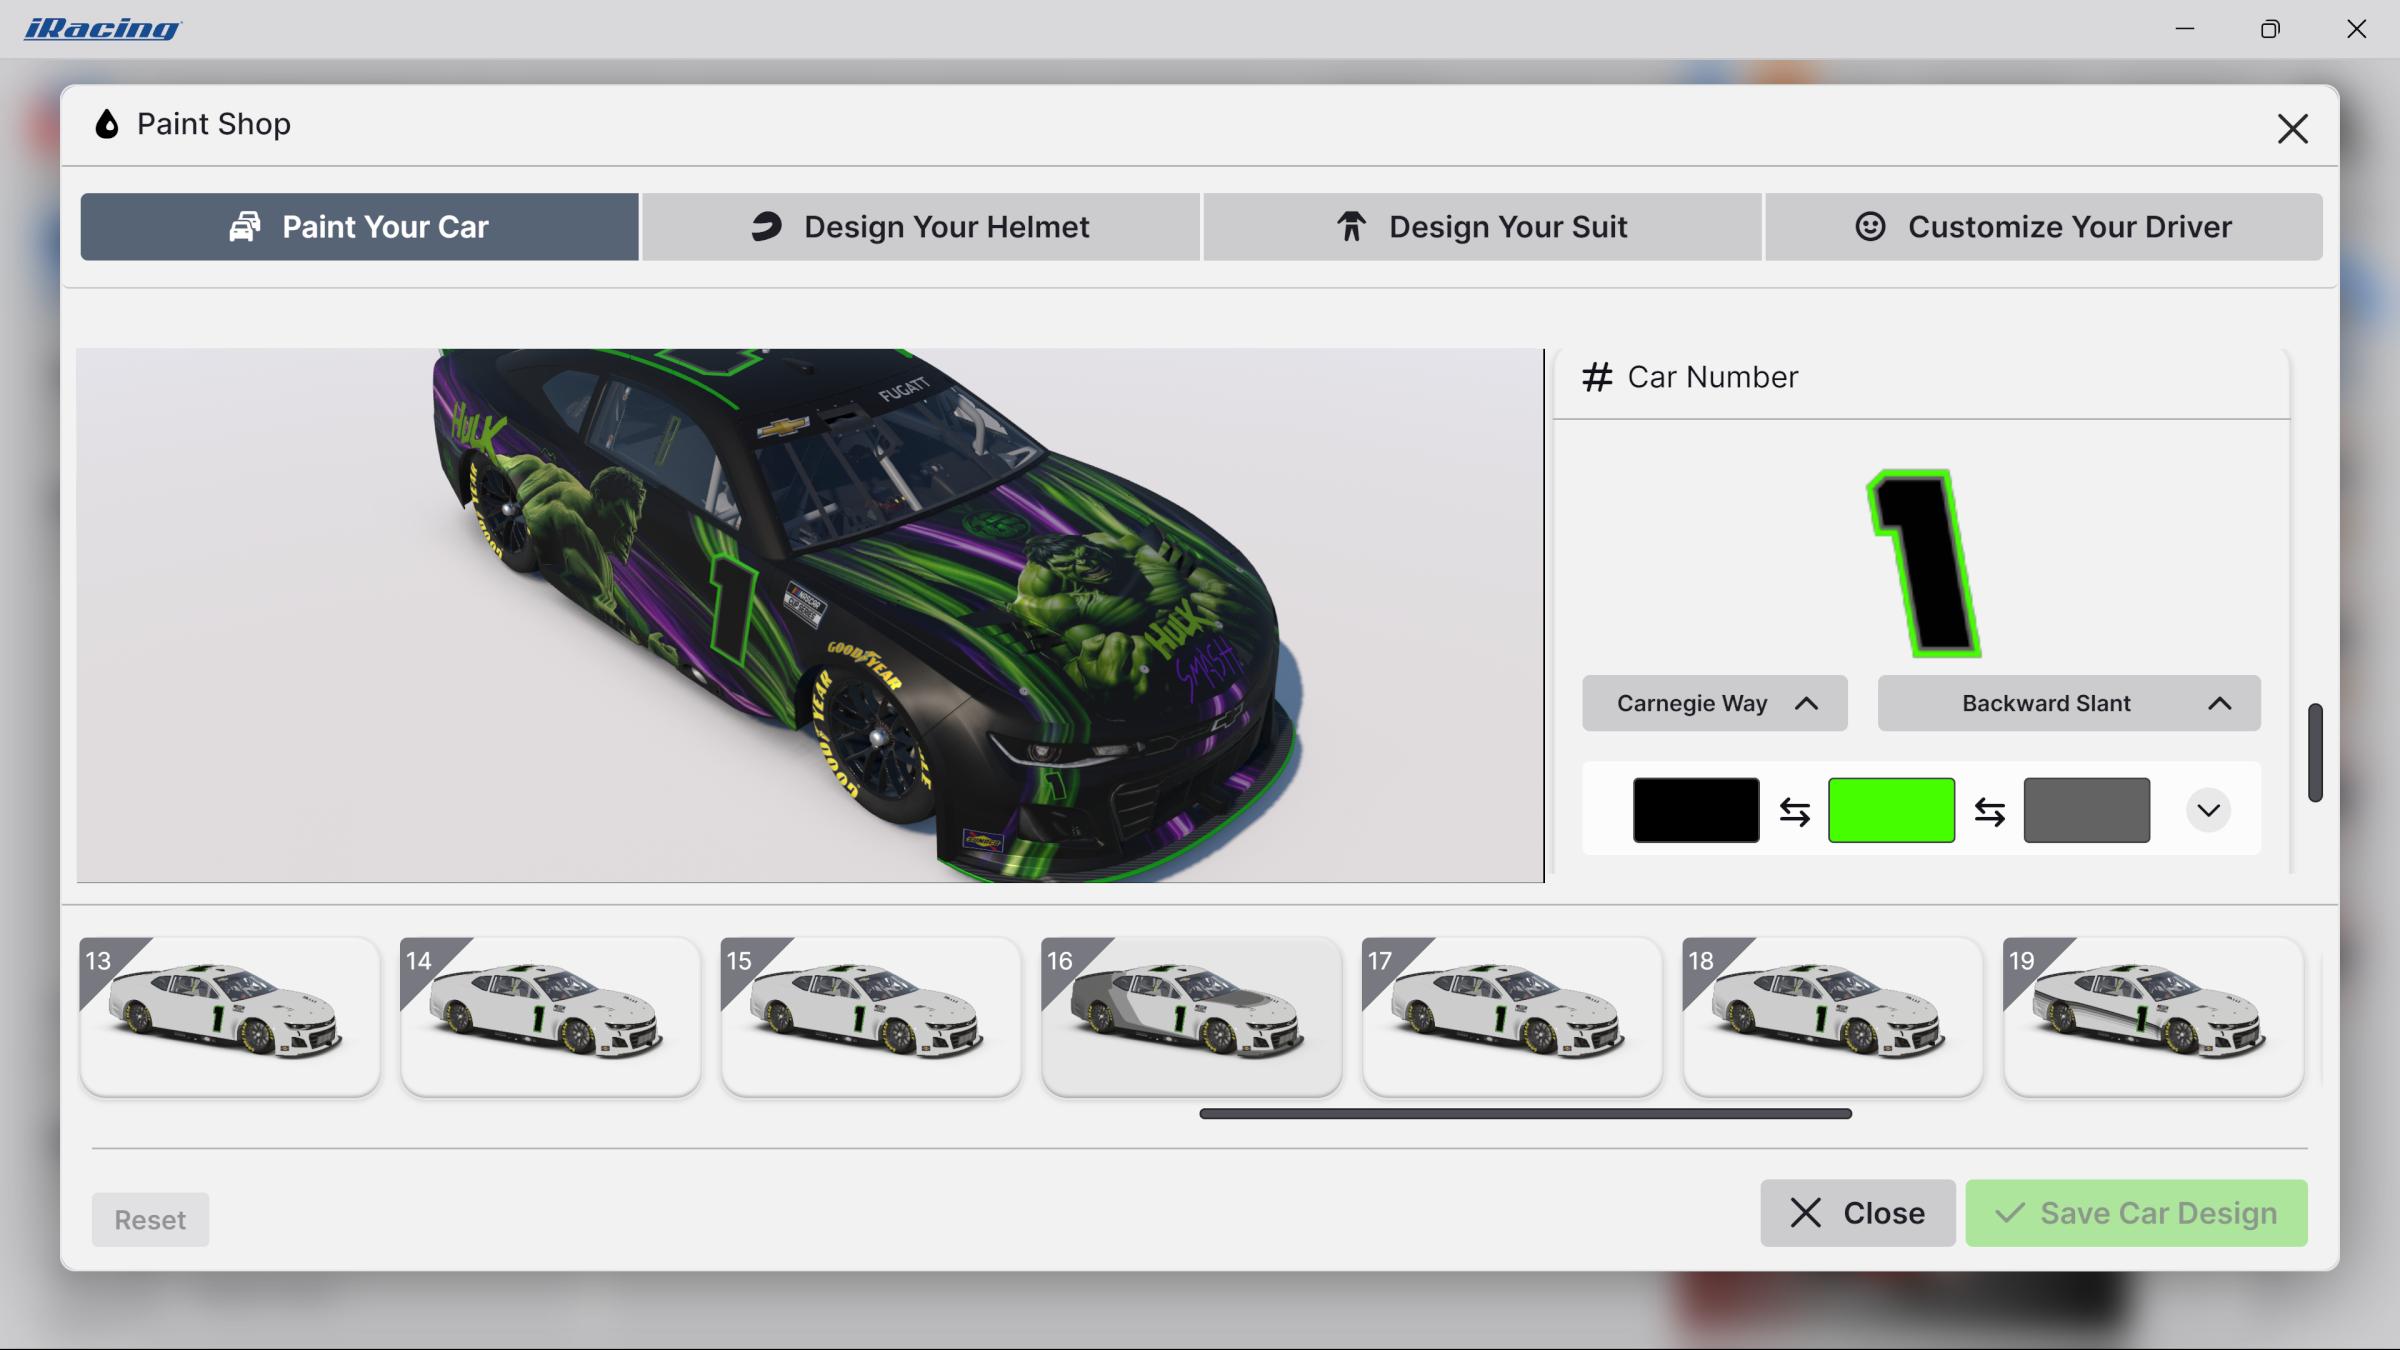Swap the green and gray number colors
This screenshot has height=1350, width=2400.
[x=1989, y=810]
